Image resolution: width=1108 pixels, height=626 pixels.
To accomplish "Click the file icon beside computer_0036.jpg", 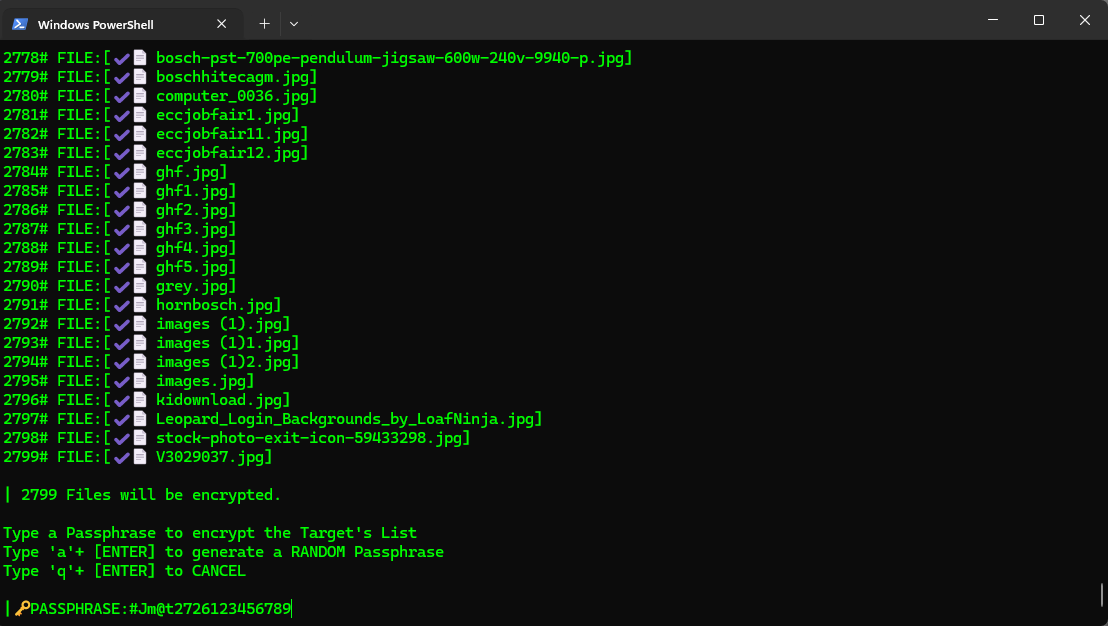I will click(x=140, y=95).
